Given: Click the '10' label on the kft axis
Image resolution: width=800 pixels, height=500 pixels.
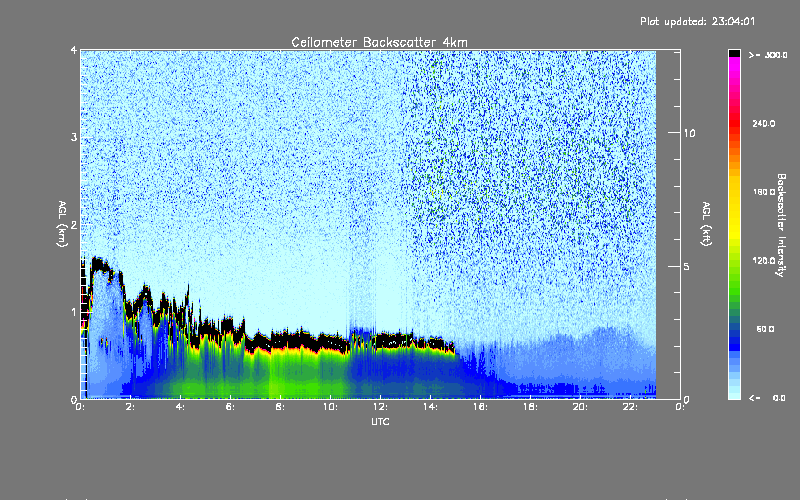Looking at the screenshot, I should [689, 133].
